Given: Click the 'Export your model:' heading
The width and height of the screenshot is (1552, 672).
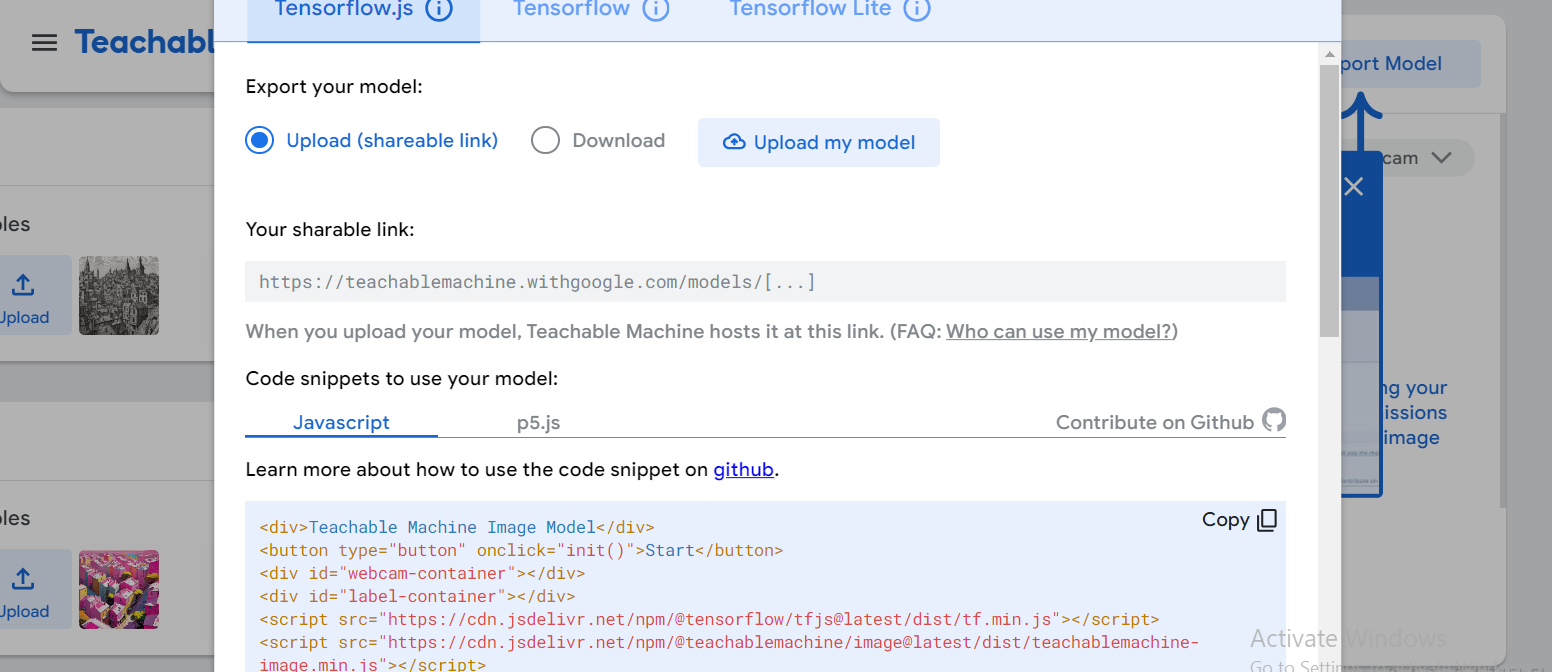Looking at the screenshot, I should click(x=334, y=87).
